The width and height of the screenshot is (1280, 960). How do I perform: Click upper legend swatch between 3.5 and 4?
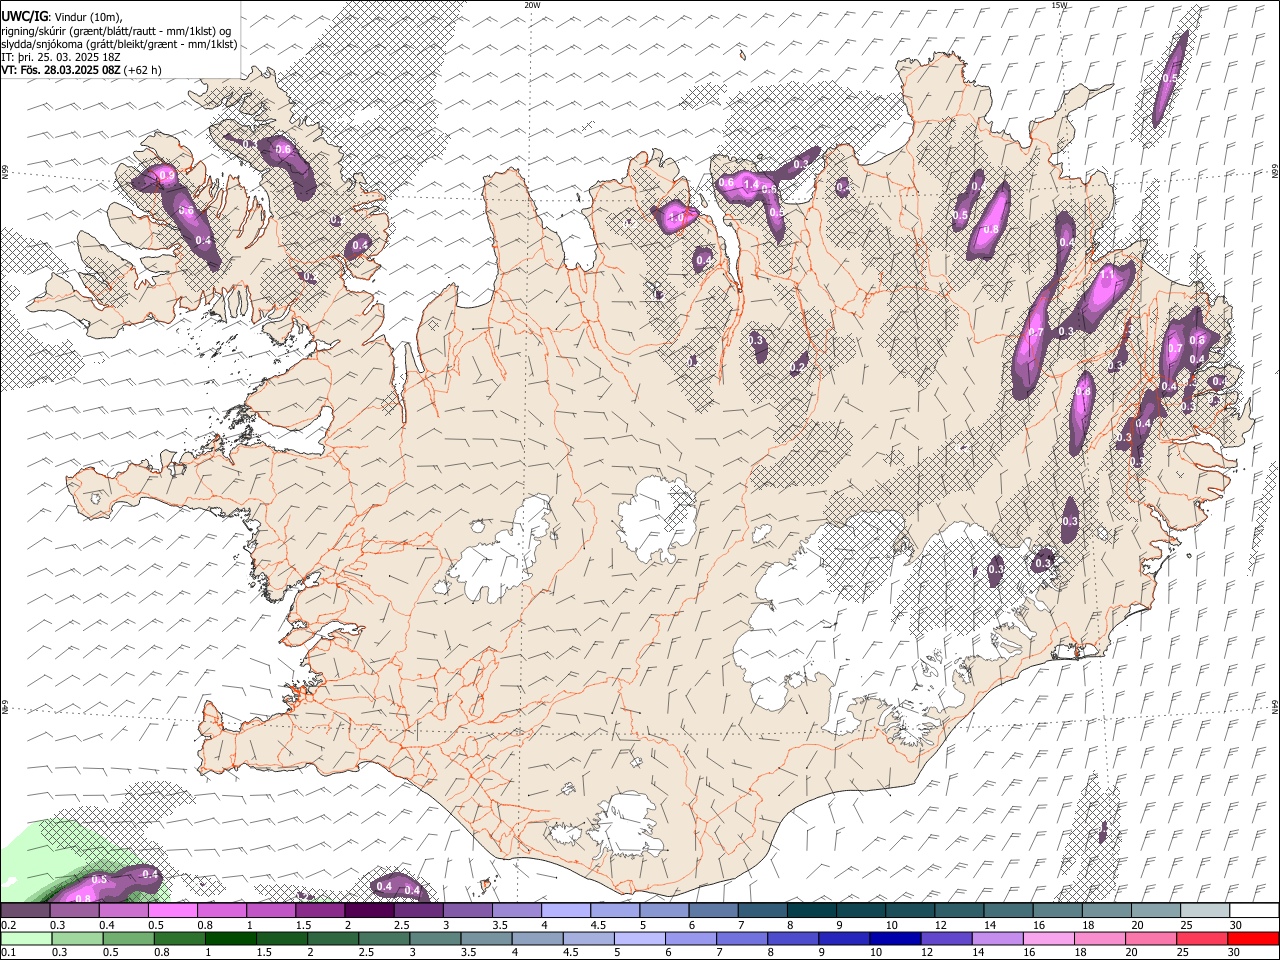click(x=516, y=911)
